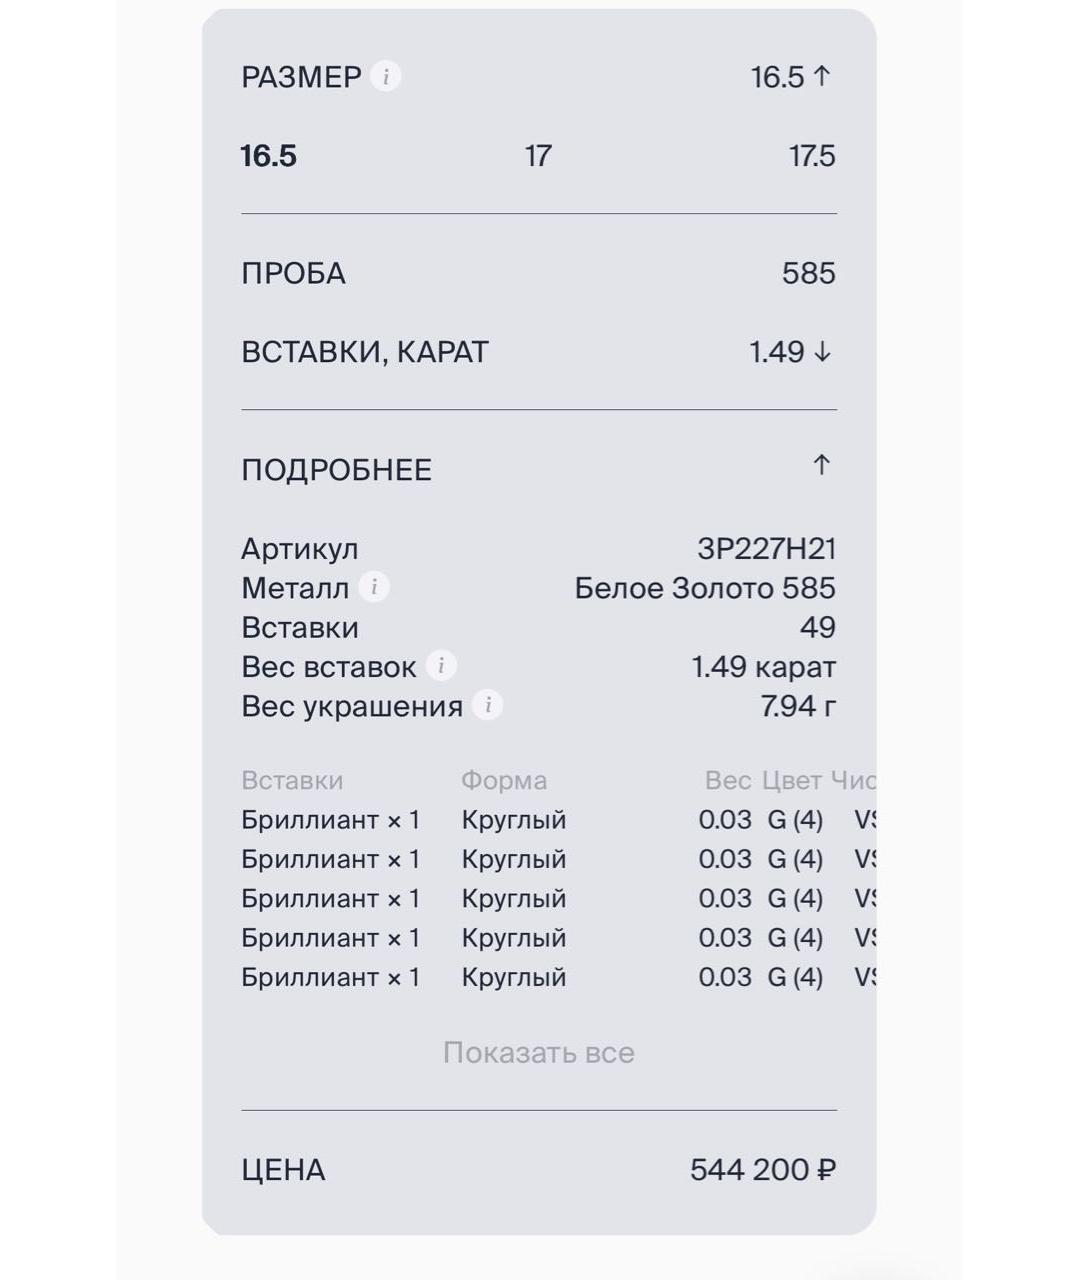
Task: Click the info icon next to РАЗМЕР
Action: 385,76
